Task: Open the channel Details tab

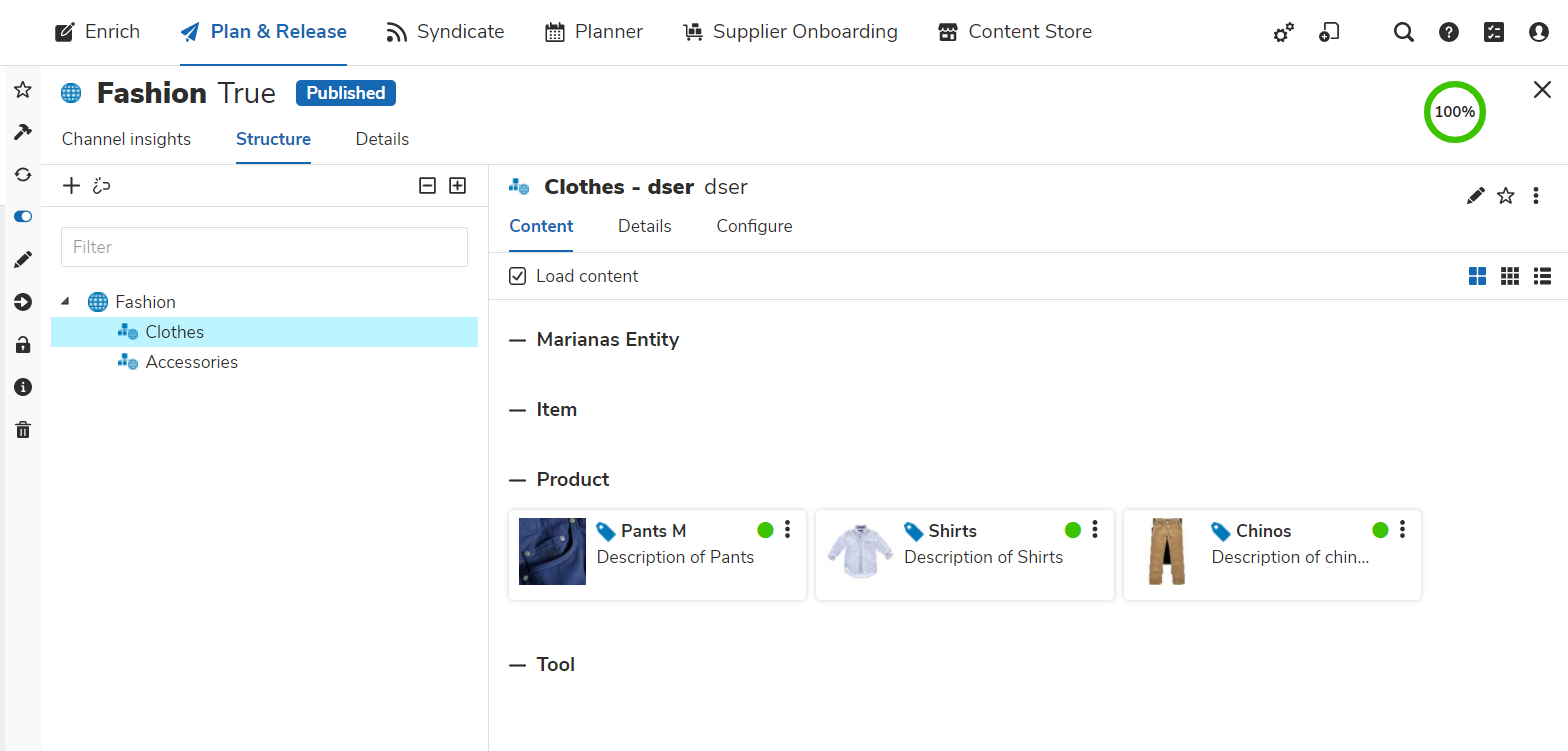Action: (x=382, y=139)
